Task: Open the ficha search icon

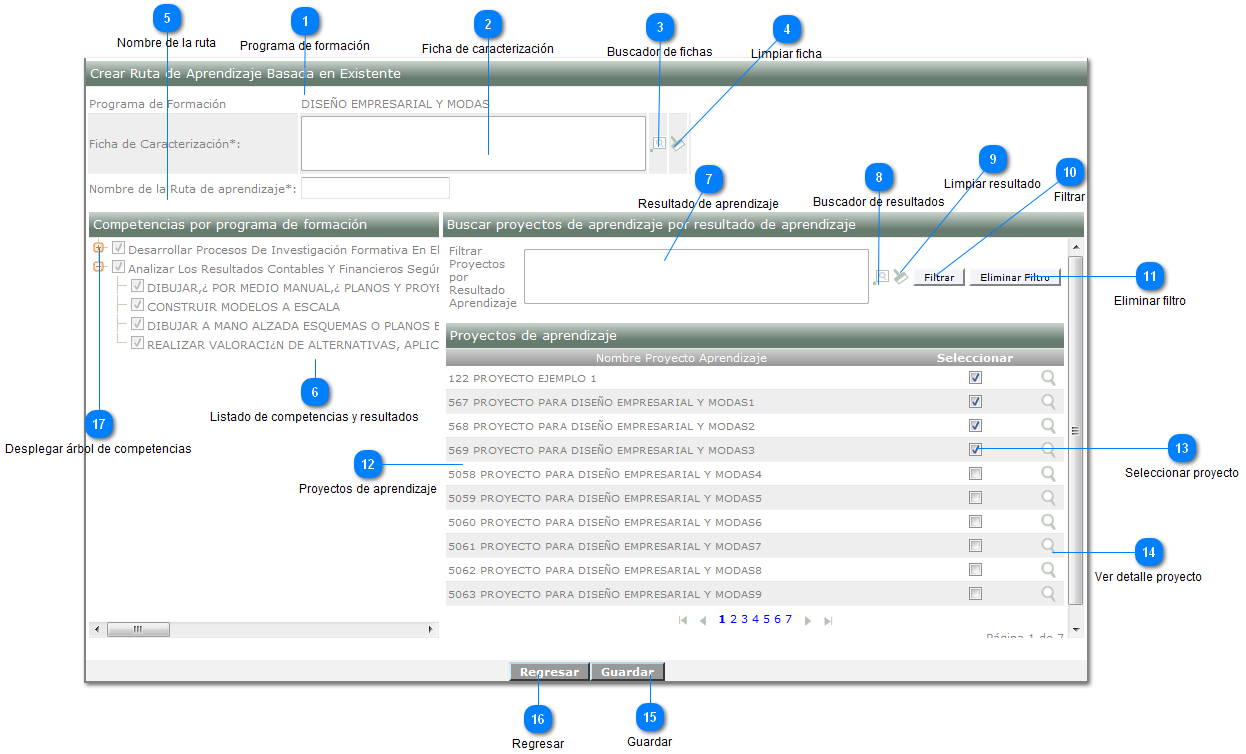Action: (658, 144)
